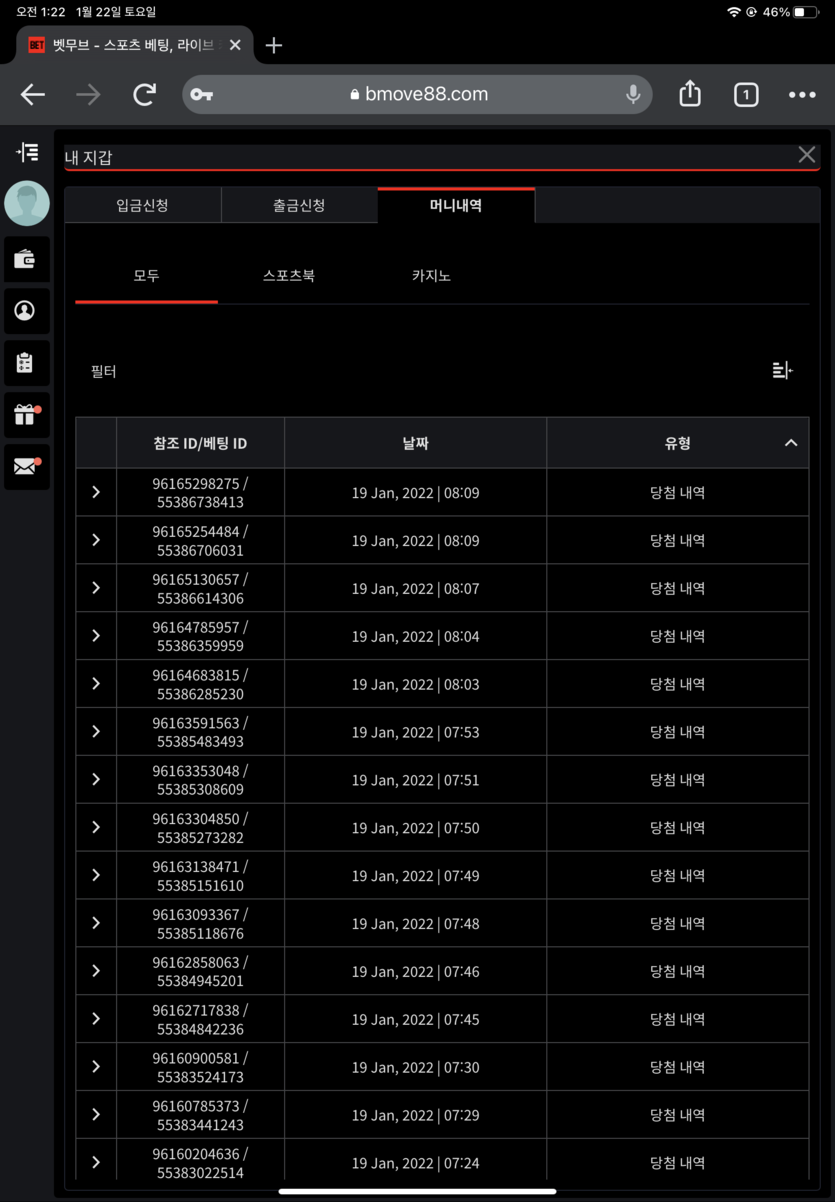Open the user avatar profile
This screenshot has height=1202, width=835.
coord(27,204)
